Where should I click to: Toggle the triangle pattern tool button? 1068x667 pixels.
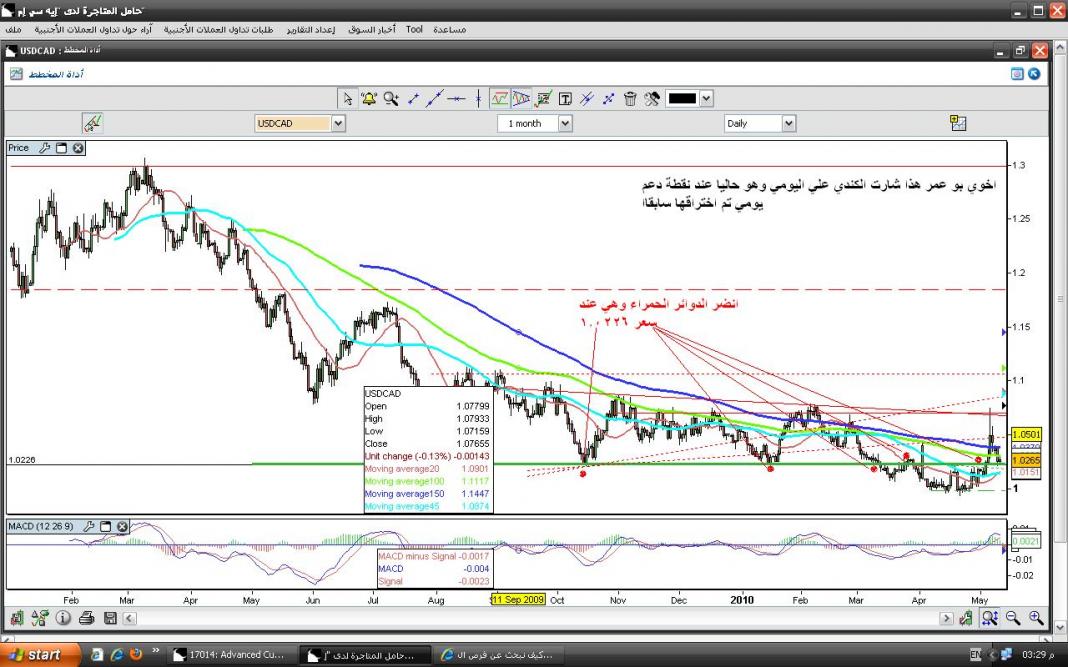(521, 98)
